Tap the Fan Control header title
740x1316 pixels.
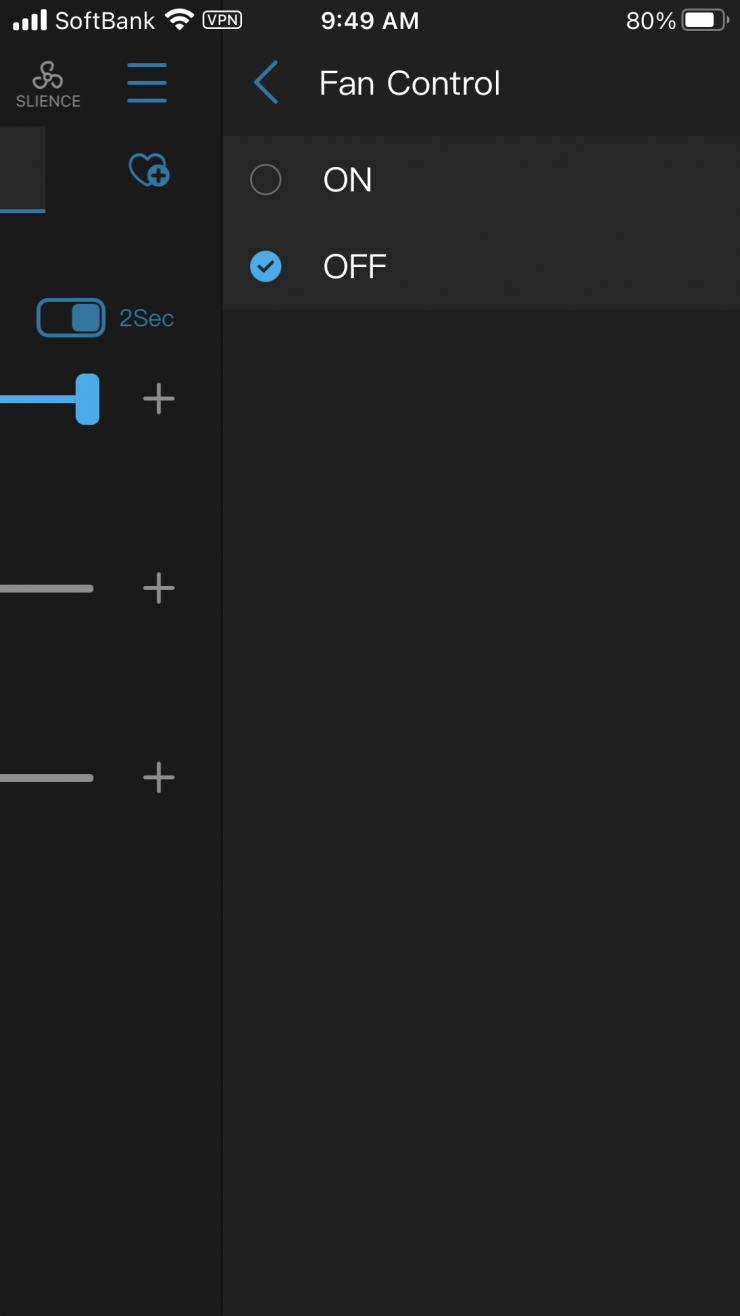click(409, 83)
